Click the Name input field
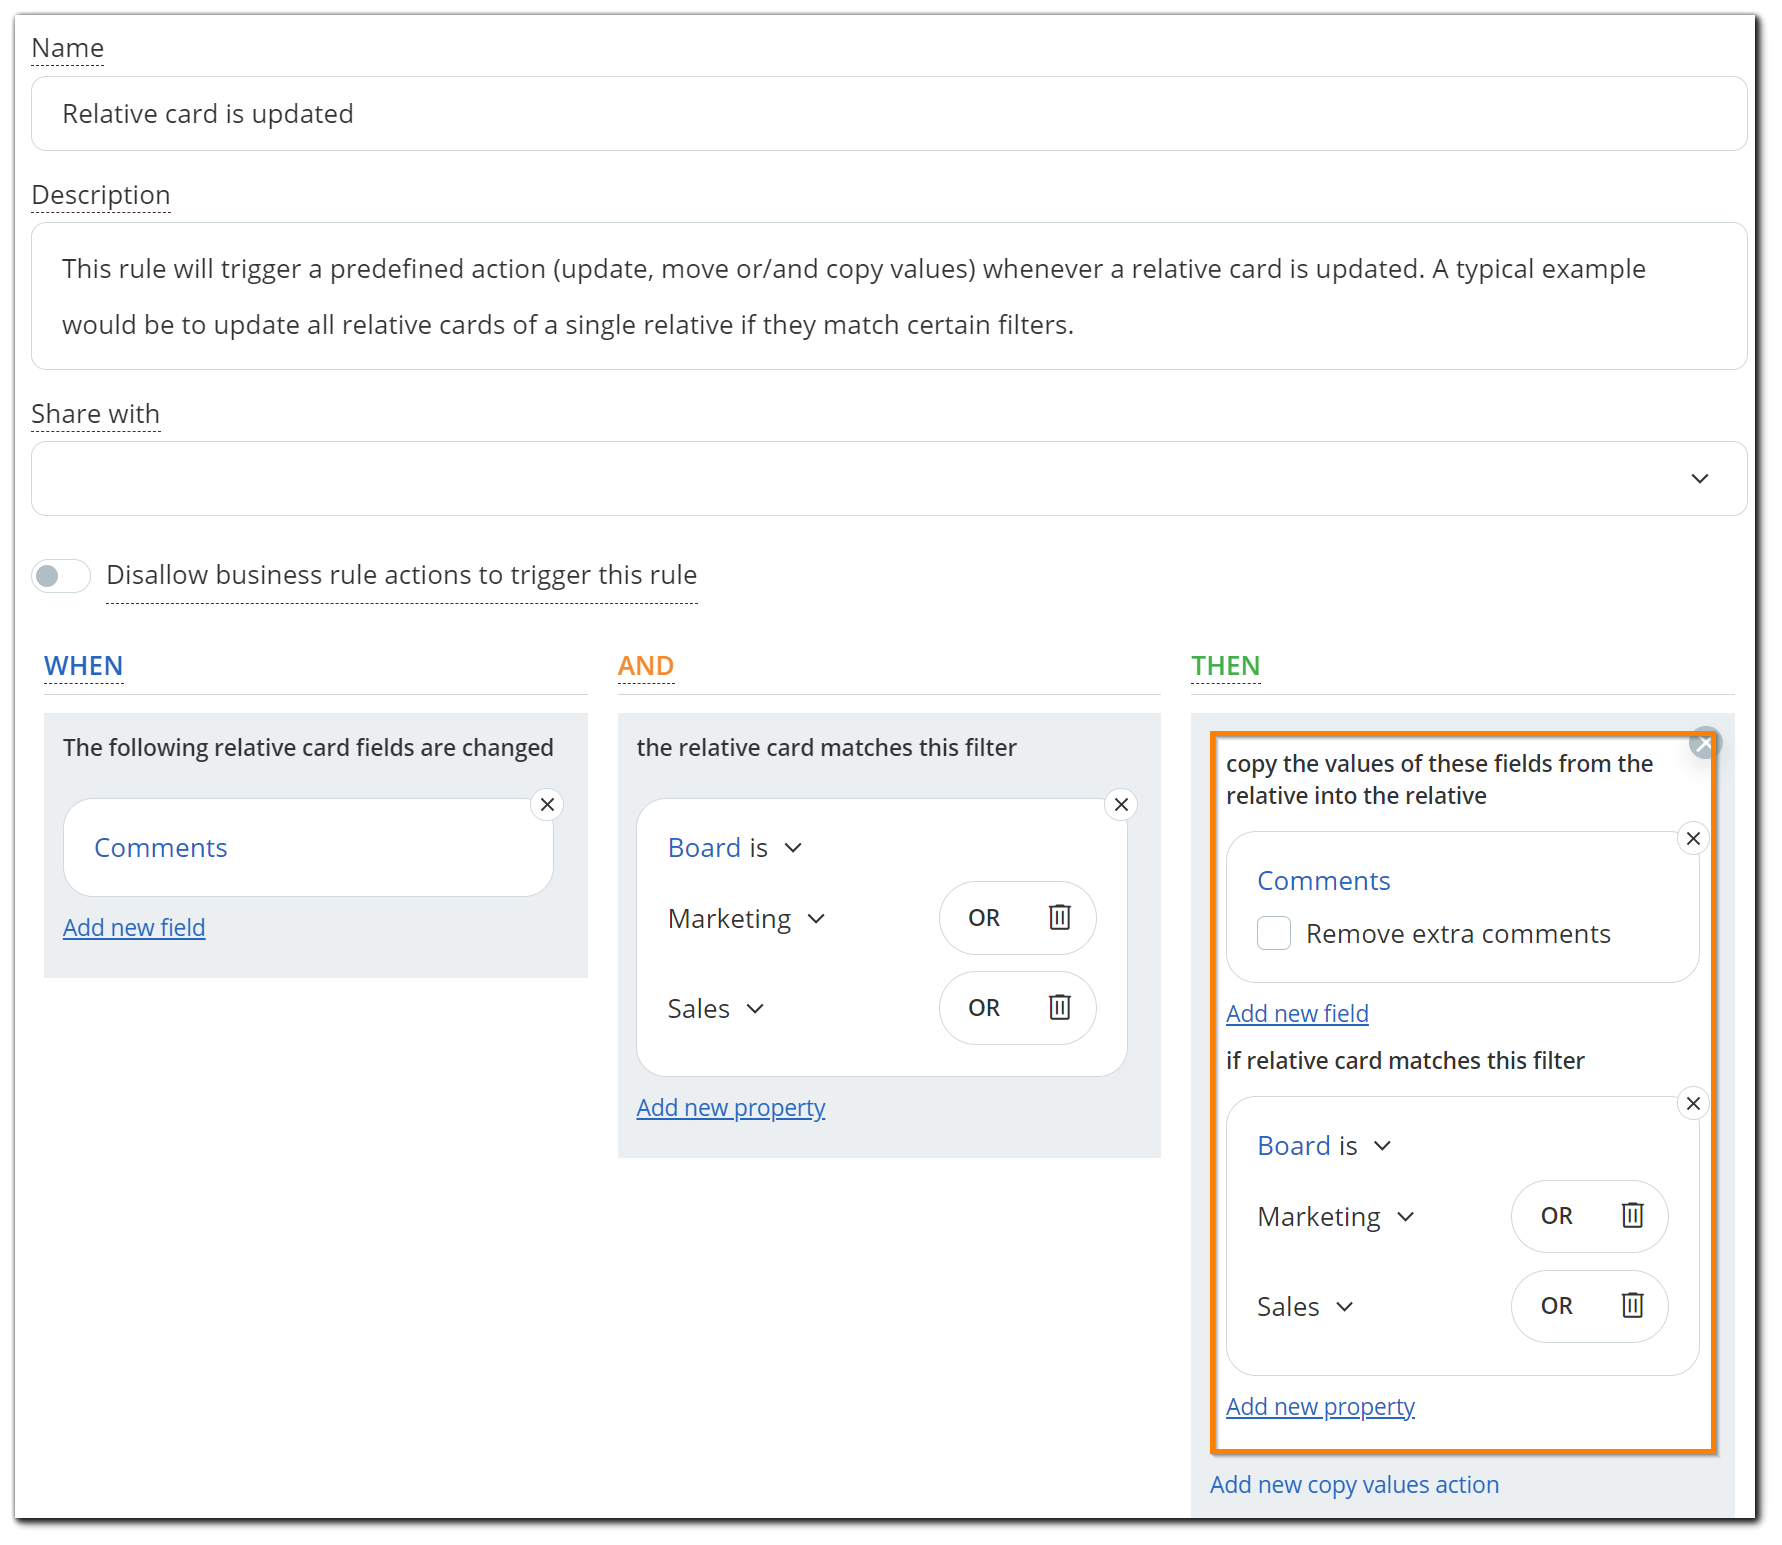1782x1545 pixels. click(889, 114)
